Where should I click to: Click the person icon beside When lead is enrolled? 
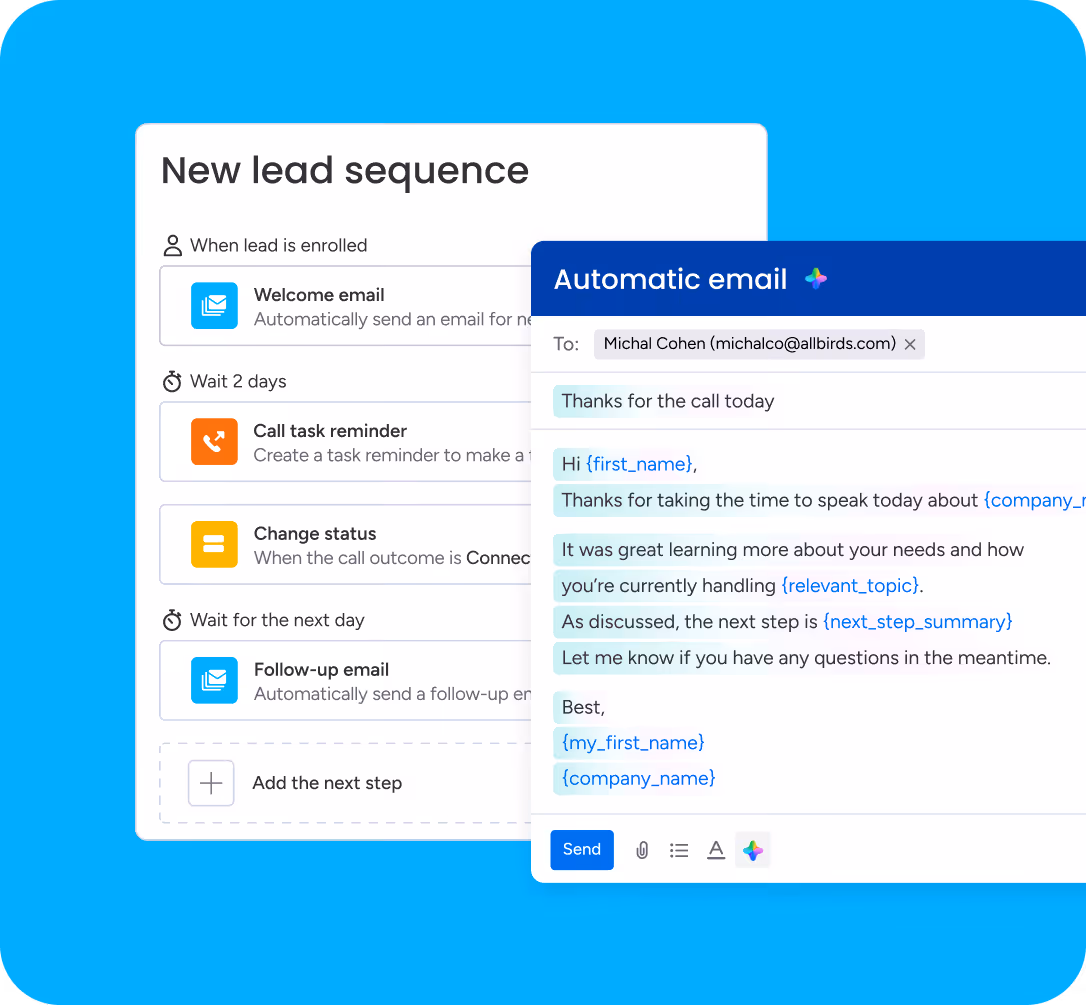(172, 246)
